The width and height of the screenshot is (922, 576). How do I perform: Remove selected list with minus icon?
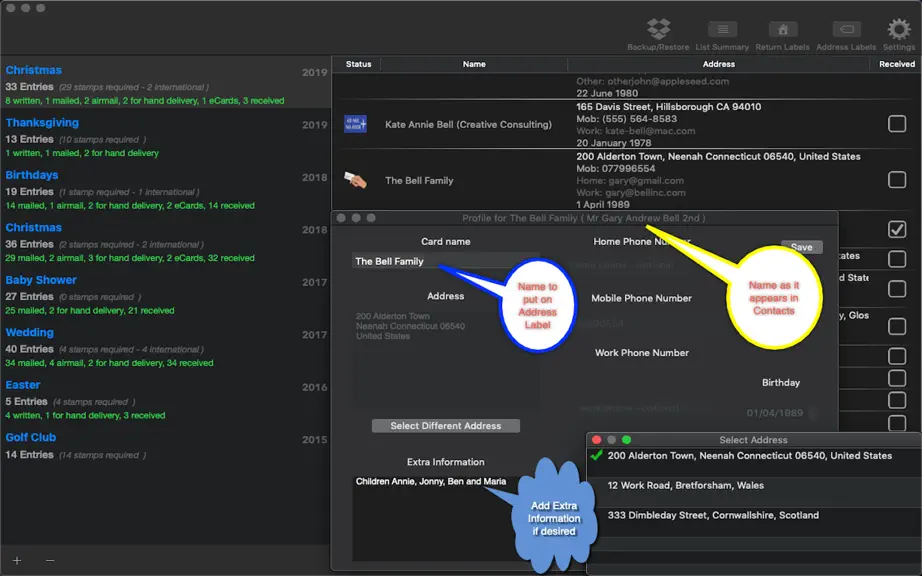pyautogui.click(x=50, y=561)
